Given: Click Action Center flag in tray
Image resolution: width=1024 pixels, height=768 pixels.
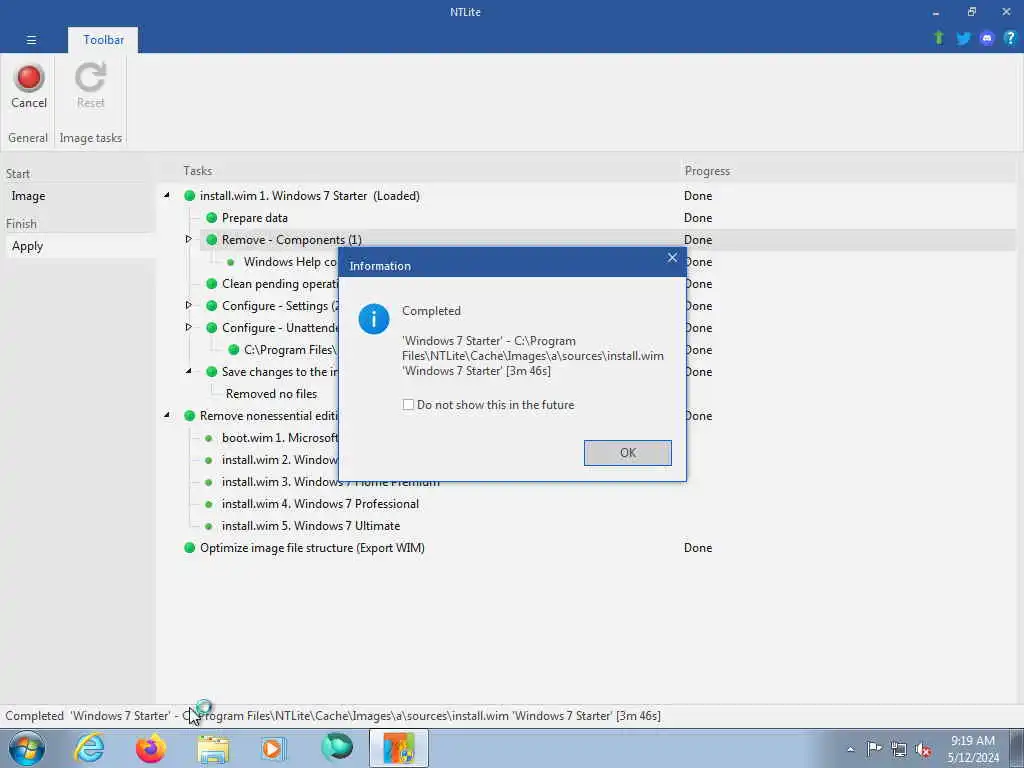Looking at the screenshot, I should [x=874, y=748].
